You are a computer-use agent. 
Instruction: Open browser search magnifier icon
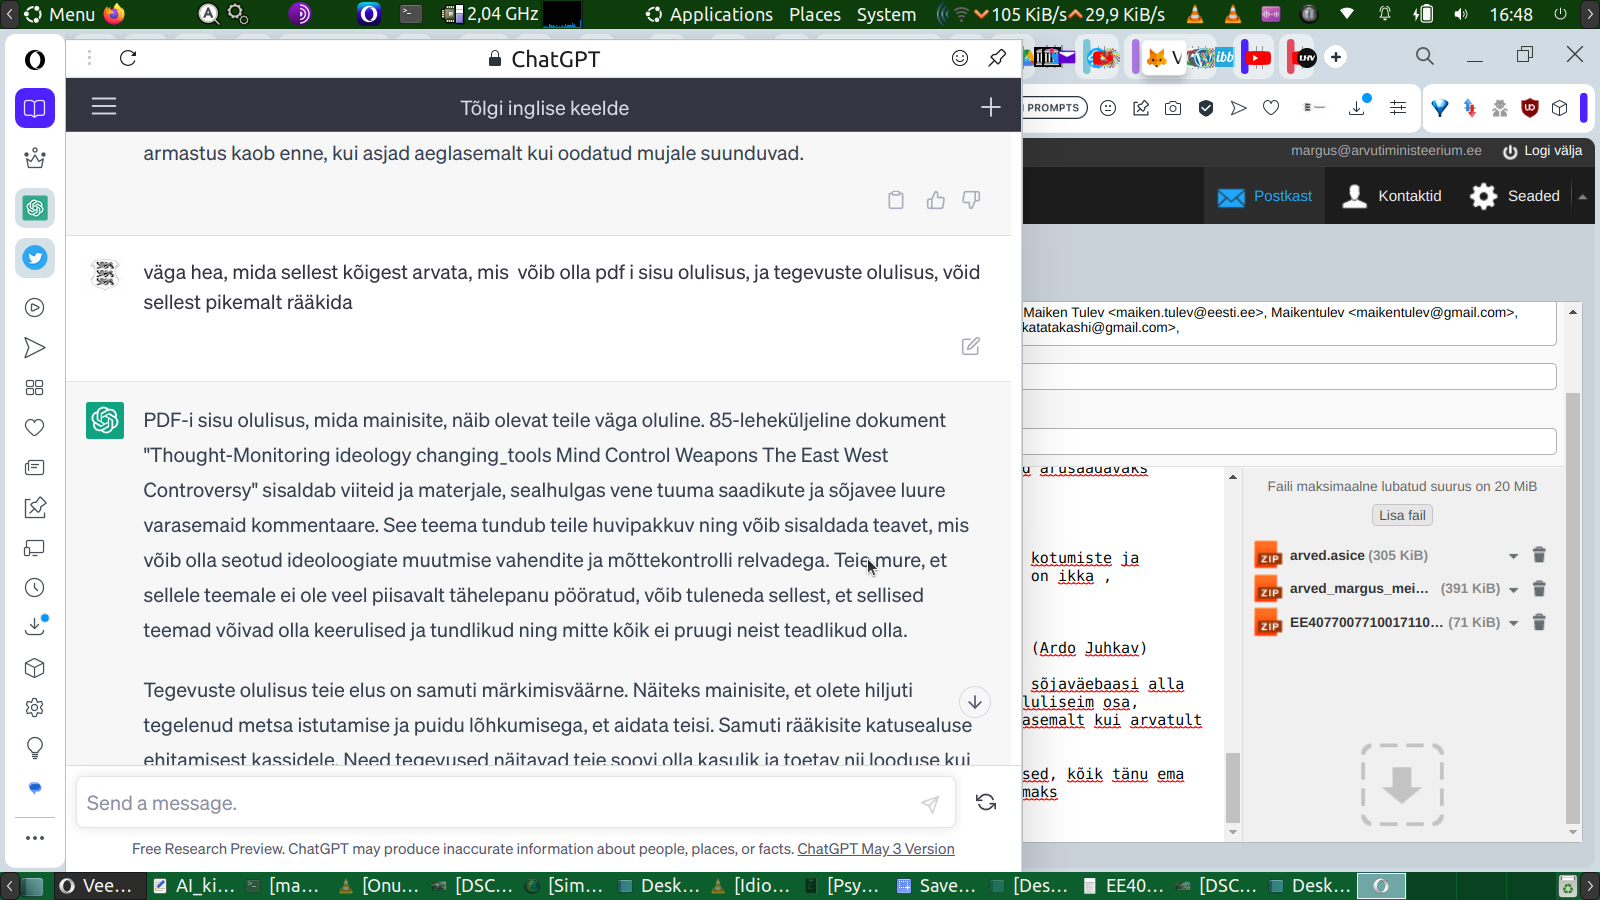1425,56
